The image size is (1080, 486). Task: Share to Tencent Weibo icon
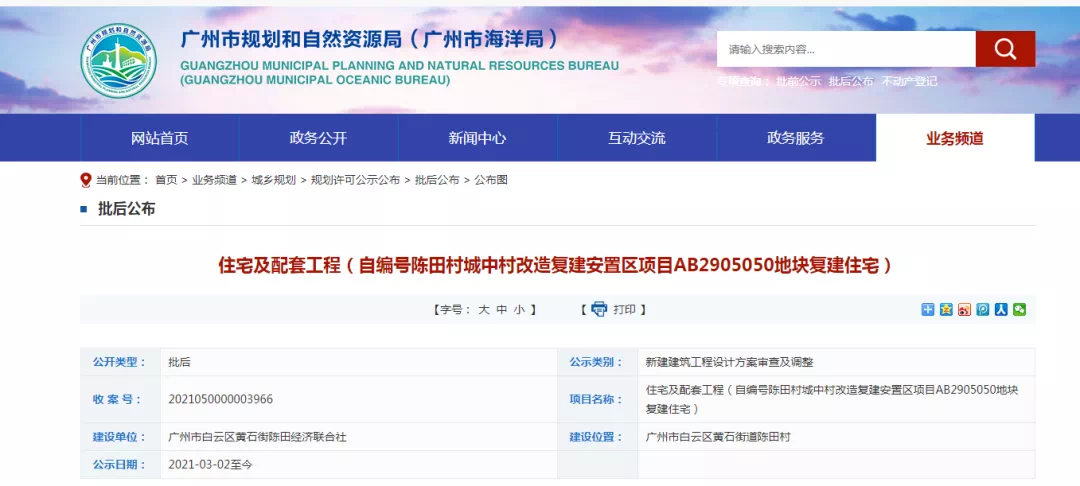(x=983, y=310)
